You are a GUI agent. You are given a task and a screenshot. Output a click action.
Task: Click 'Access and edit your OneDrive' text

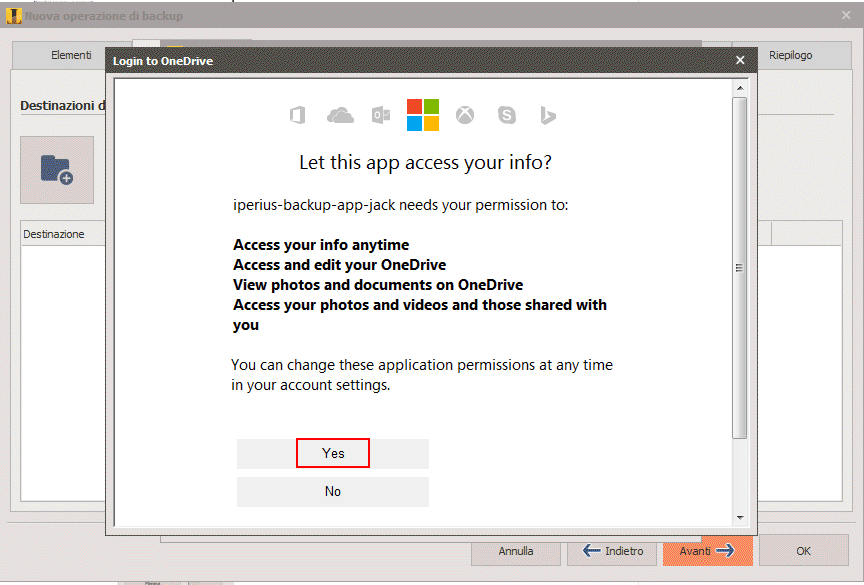[339, 265]
